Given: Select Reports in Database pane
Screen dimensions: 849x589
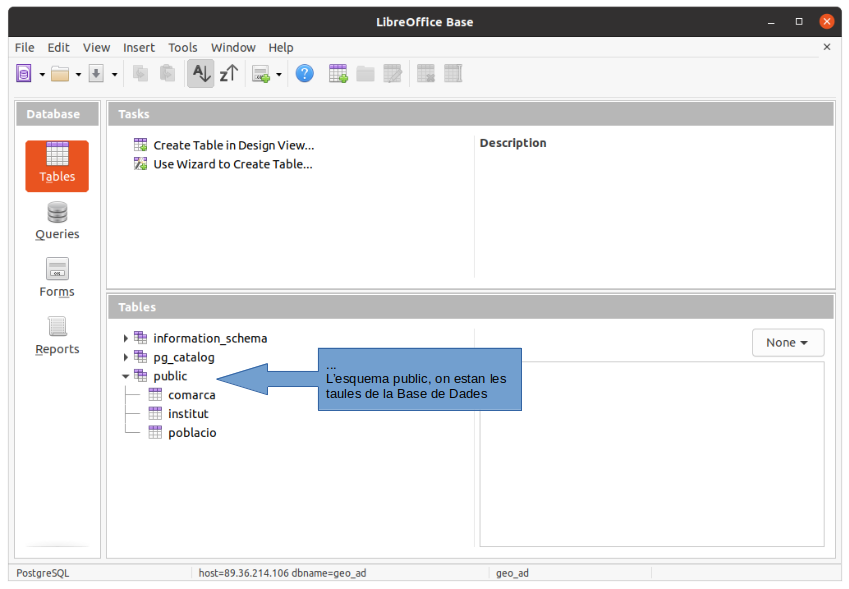Looking at the screenshot, I should pyautogui.click(x=57, y=336).
